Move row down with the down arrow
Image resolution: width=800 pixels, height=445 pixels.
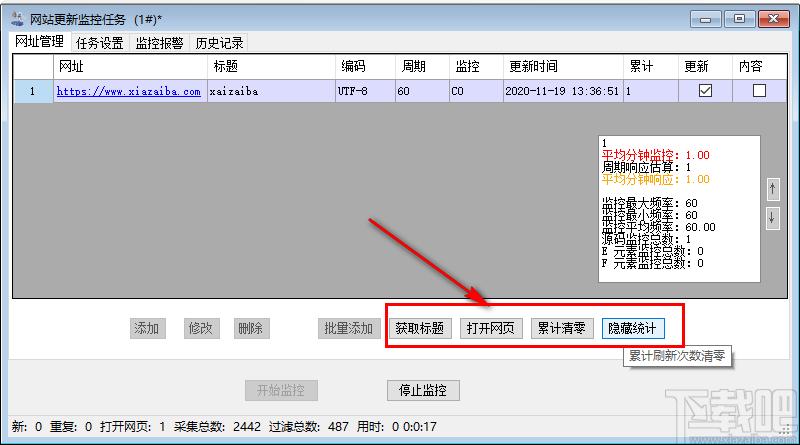click(x=772, y=218)
